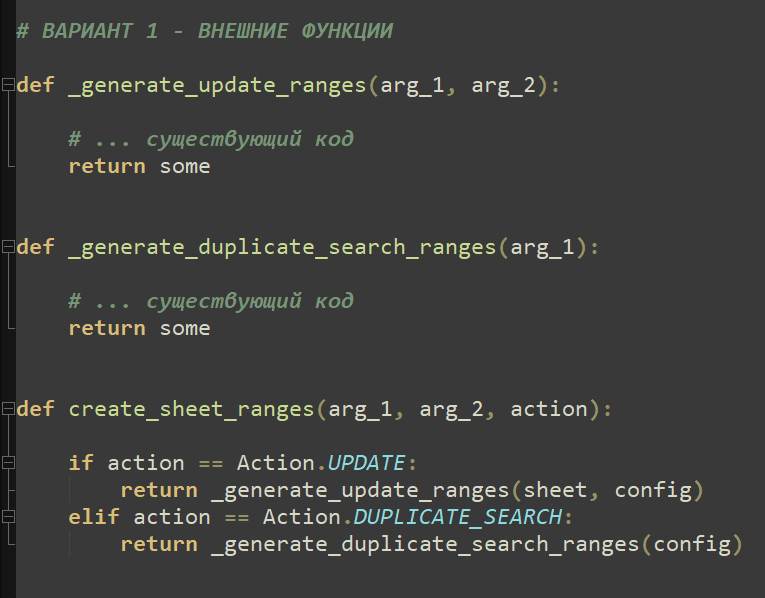765x598 pixels.
Task: Click the DUPLICATE_SEARCH enum member
Action: (x=457, y=517)
